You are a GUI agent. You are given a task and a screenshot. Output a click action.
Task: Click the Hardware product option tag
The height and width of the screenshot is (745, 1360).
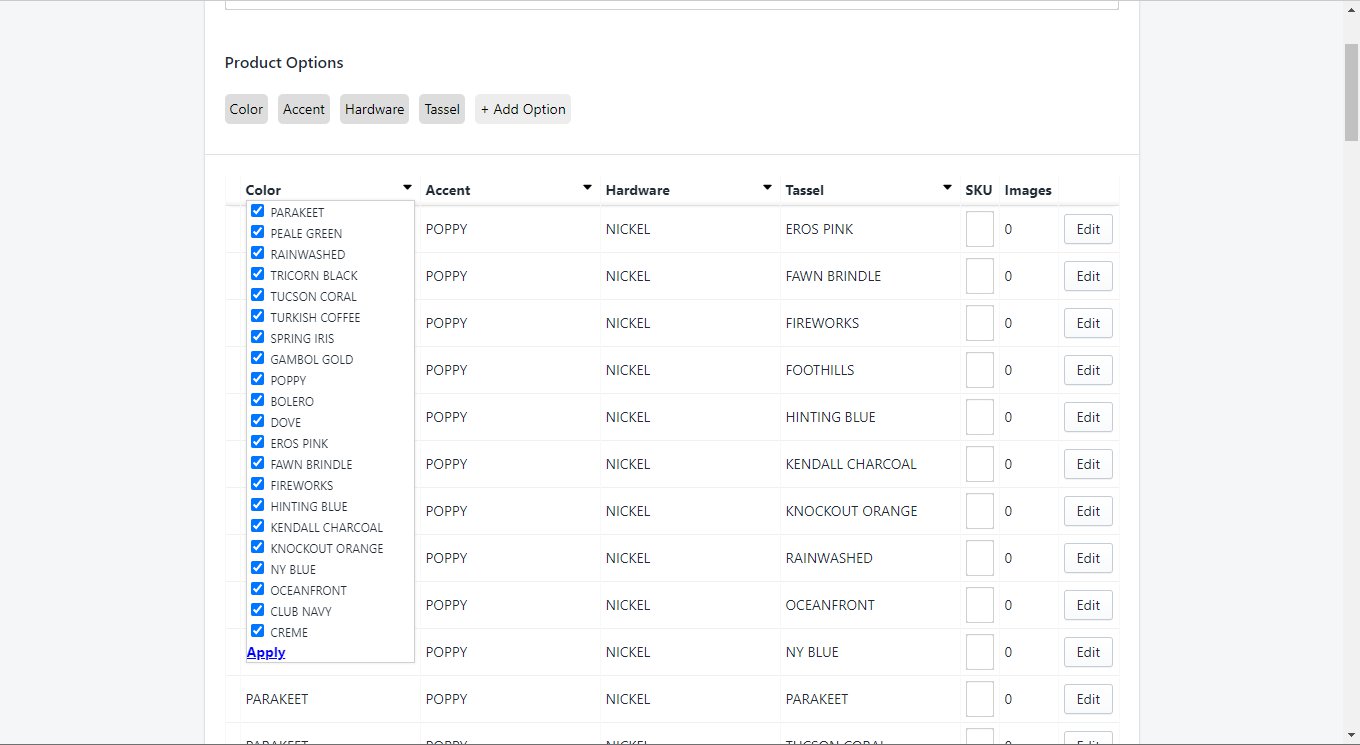(x=375, y=109)
